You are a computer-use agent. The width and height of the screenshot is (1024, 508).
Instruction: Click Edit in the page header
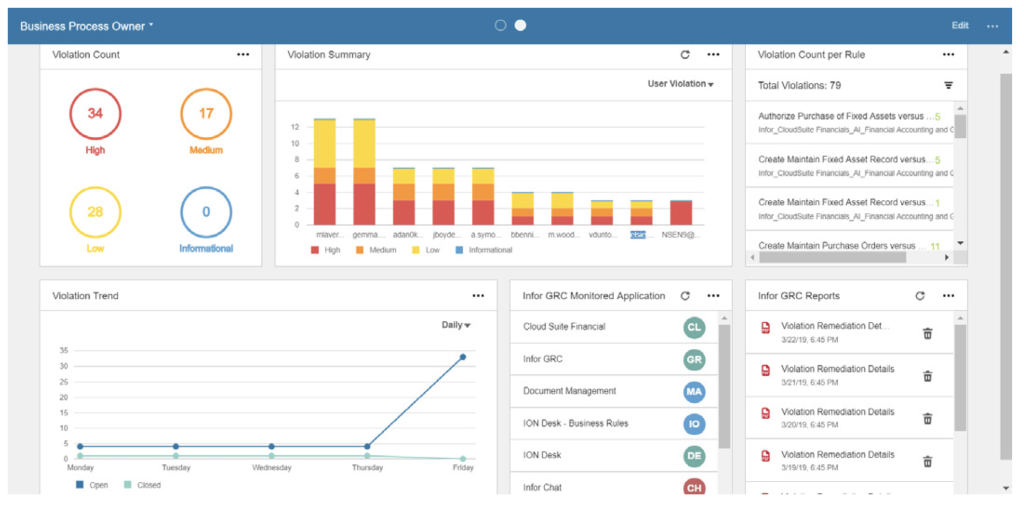pos(960,25)
